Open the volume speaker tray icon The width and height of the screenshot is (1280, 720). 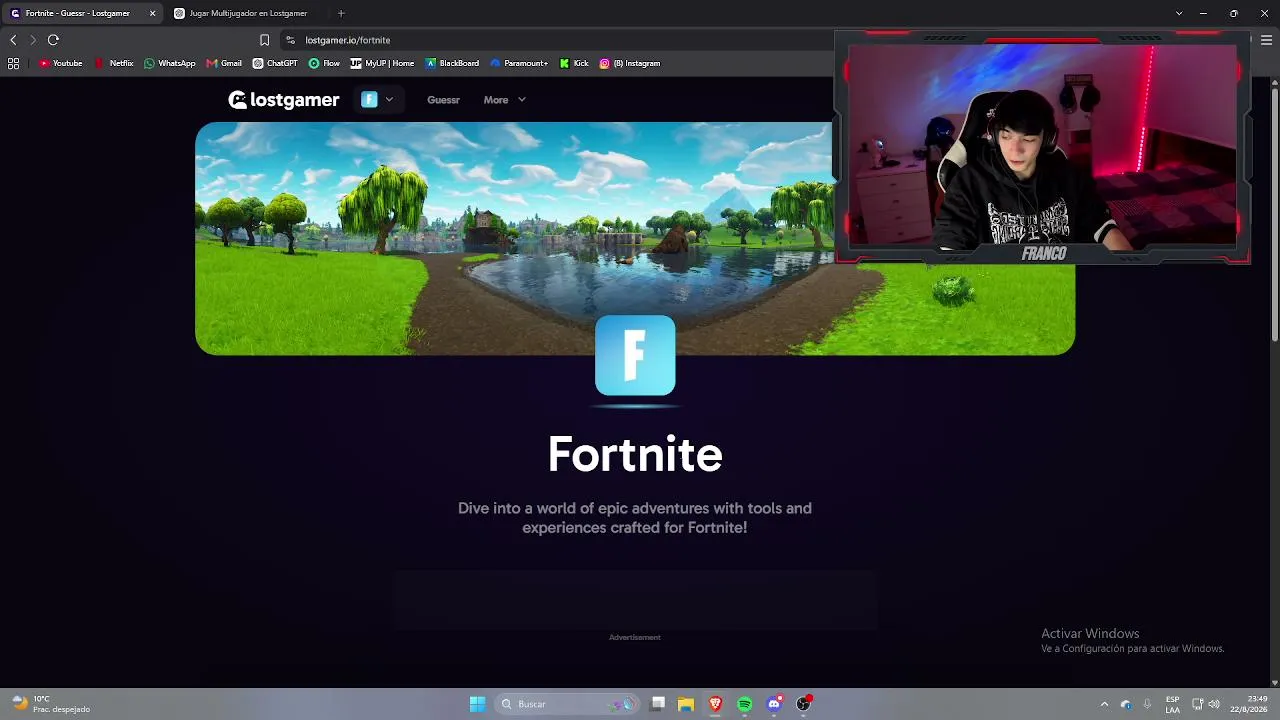pos(1214,704)
